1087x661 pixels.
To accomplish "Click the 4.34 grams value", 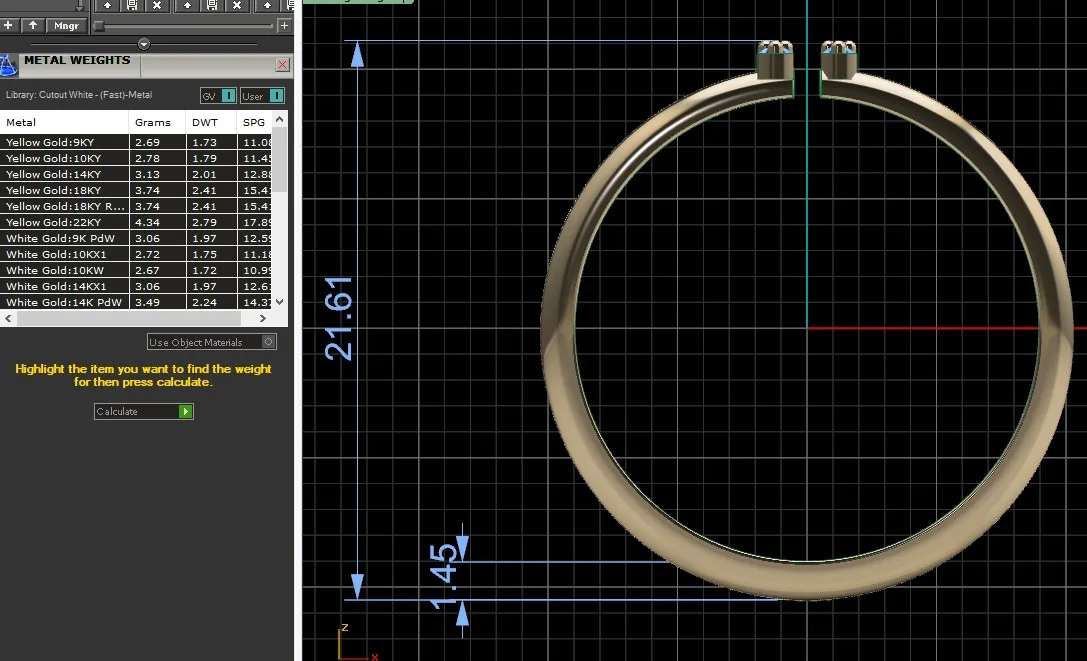I will pyautogui.click(x=148, y=223).
